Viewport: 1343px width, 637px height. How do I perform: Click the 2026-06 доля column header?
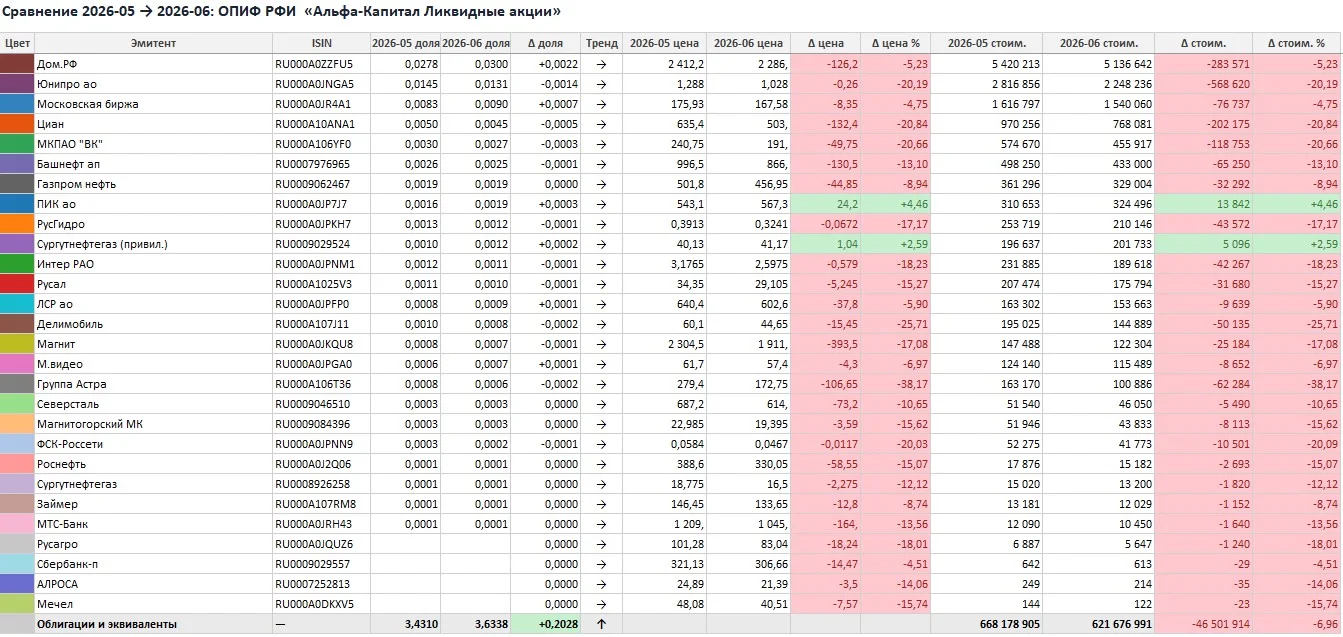[x=476, y=43]
